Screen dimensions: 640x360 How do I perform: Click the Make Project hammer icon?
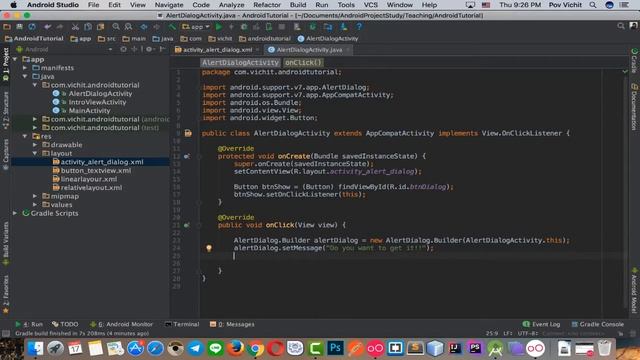172,27
